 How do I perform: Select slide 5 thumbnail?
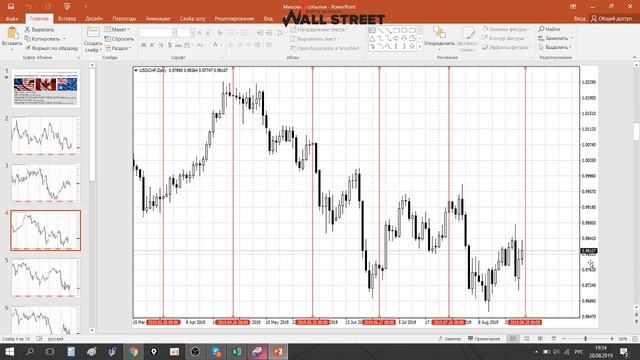click(x=45, y=278)
